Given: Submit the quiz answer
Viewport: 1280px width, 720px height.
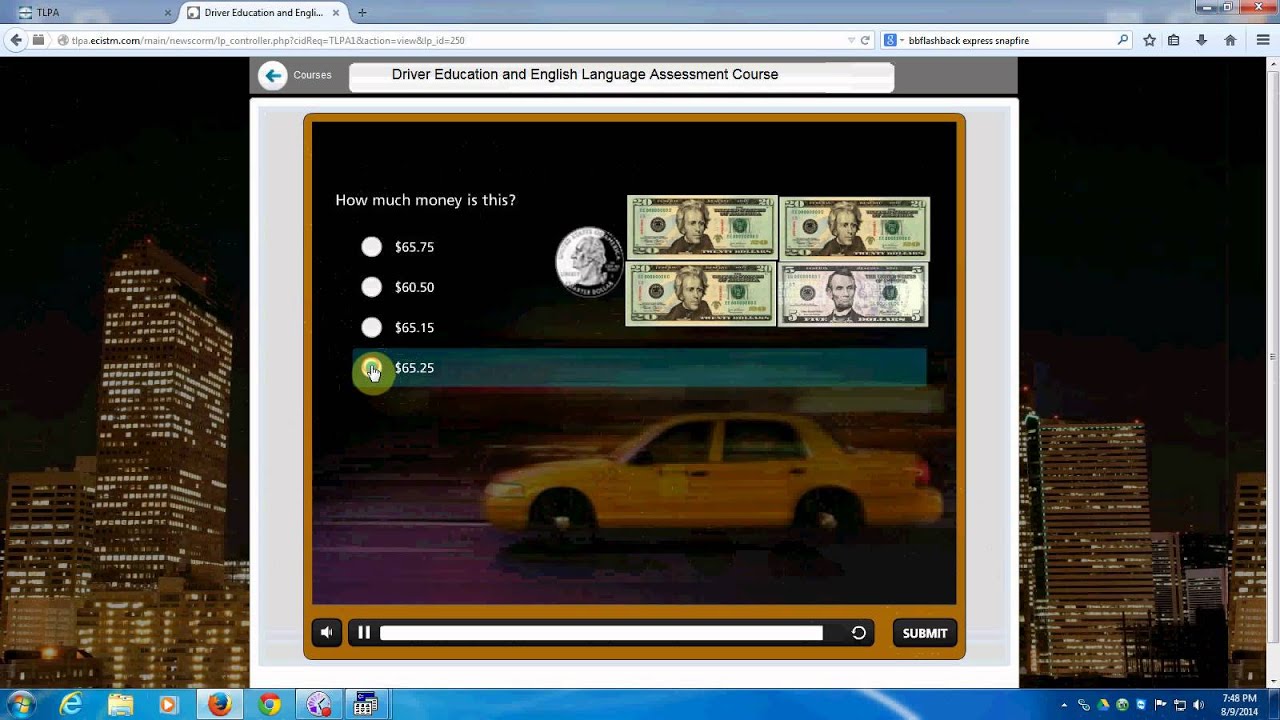Looking at the screenshot, I should [925, 633].
